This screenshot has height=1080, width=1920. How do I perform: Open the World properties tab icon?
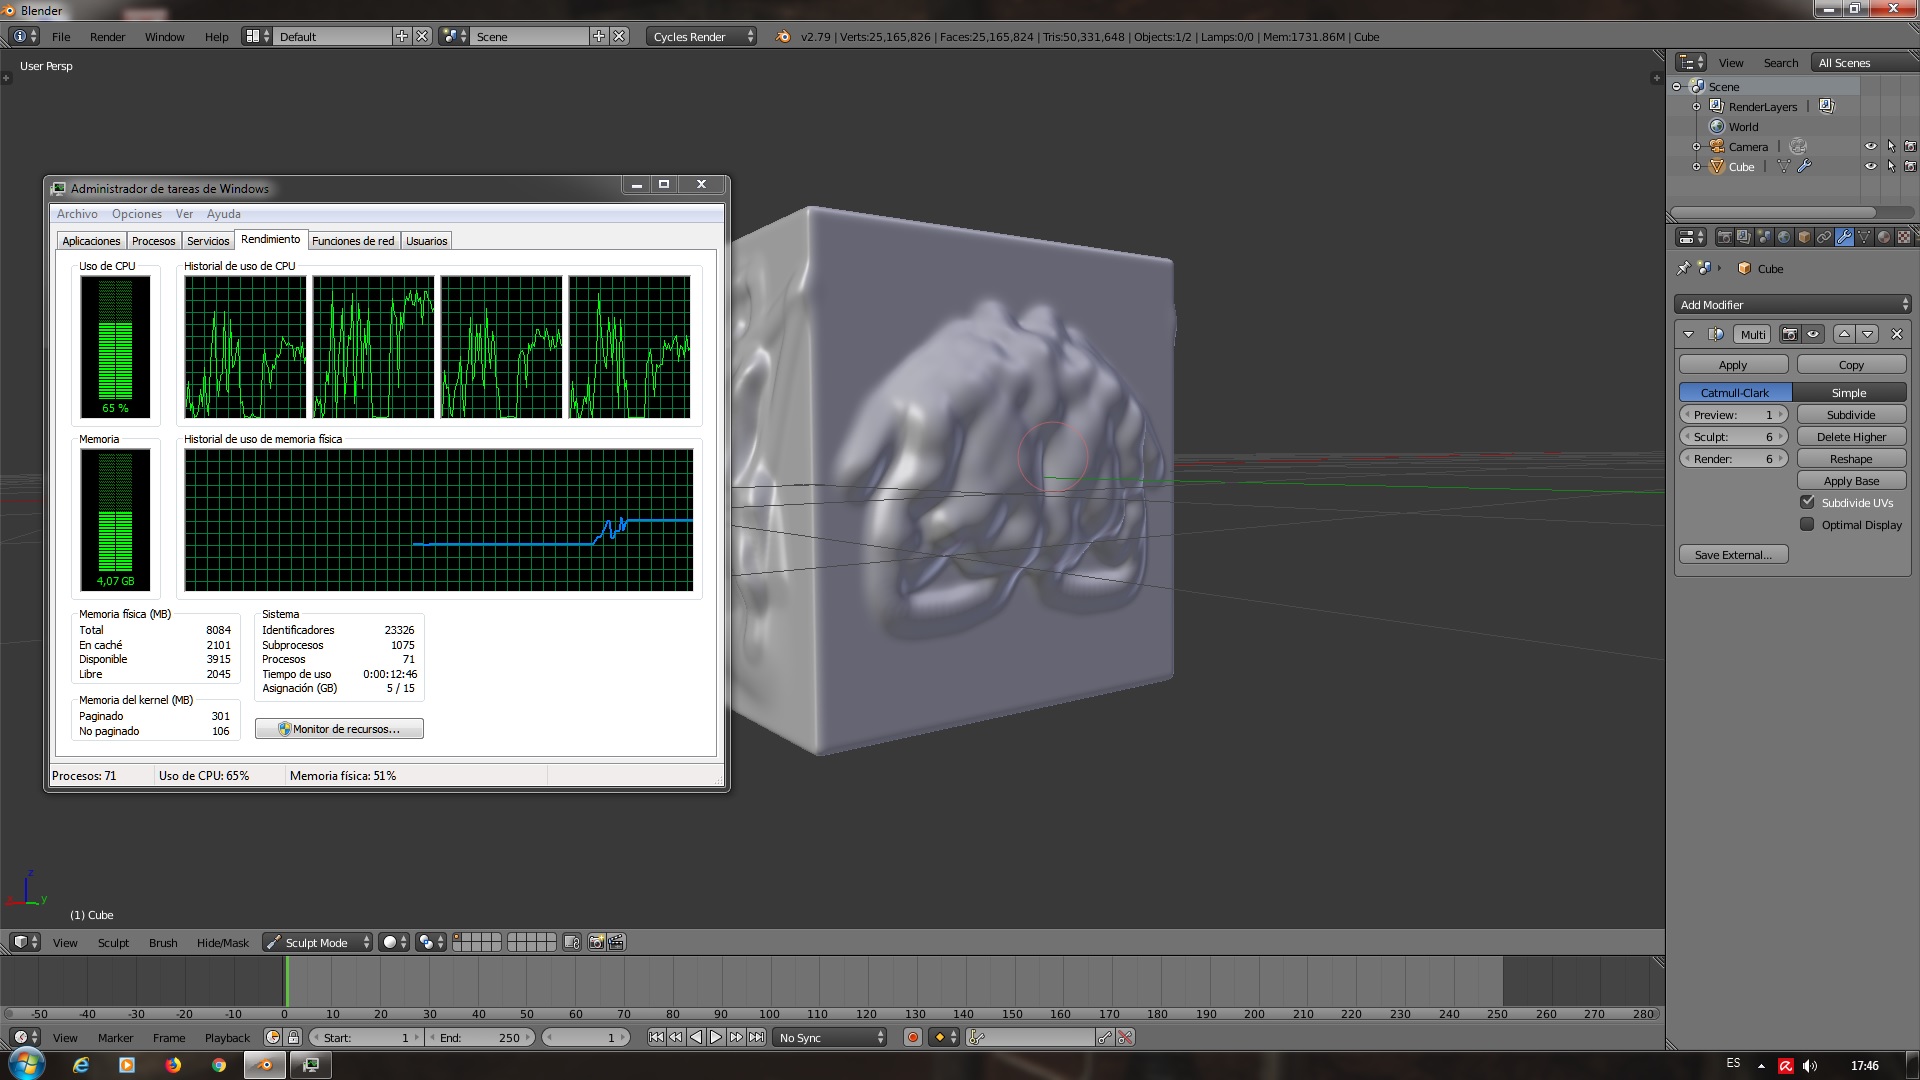(1784, 237)
